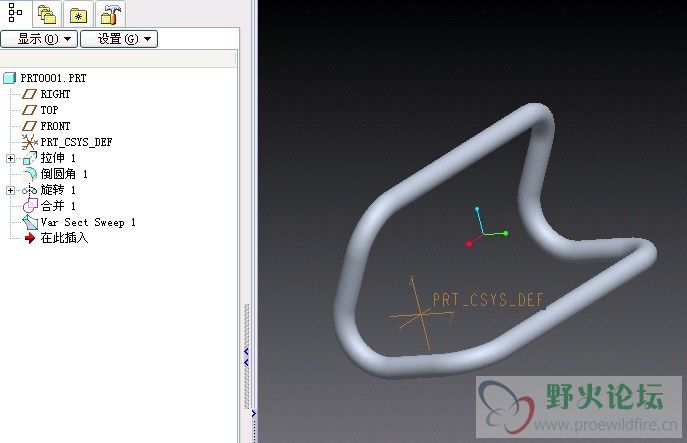The height and width of the screenshot is (443, 687).
Task: Open the Folder Browser tab
Action: [47, 14]
